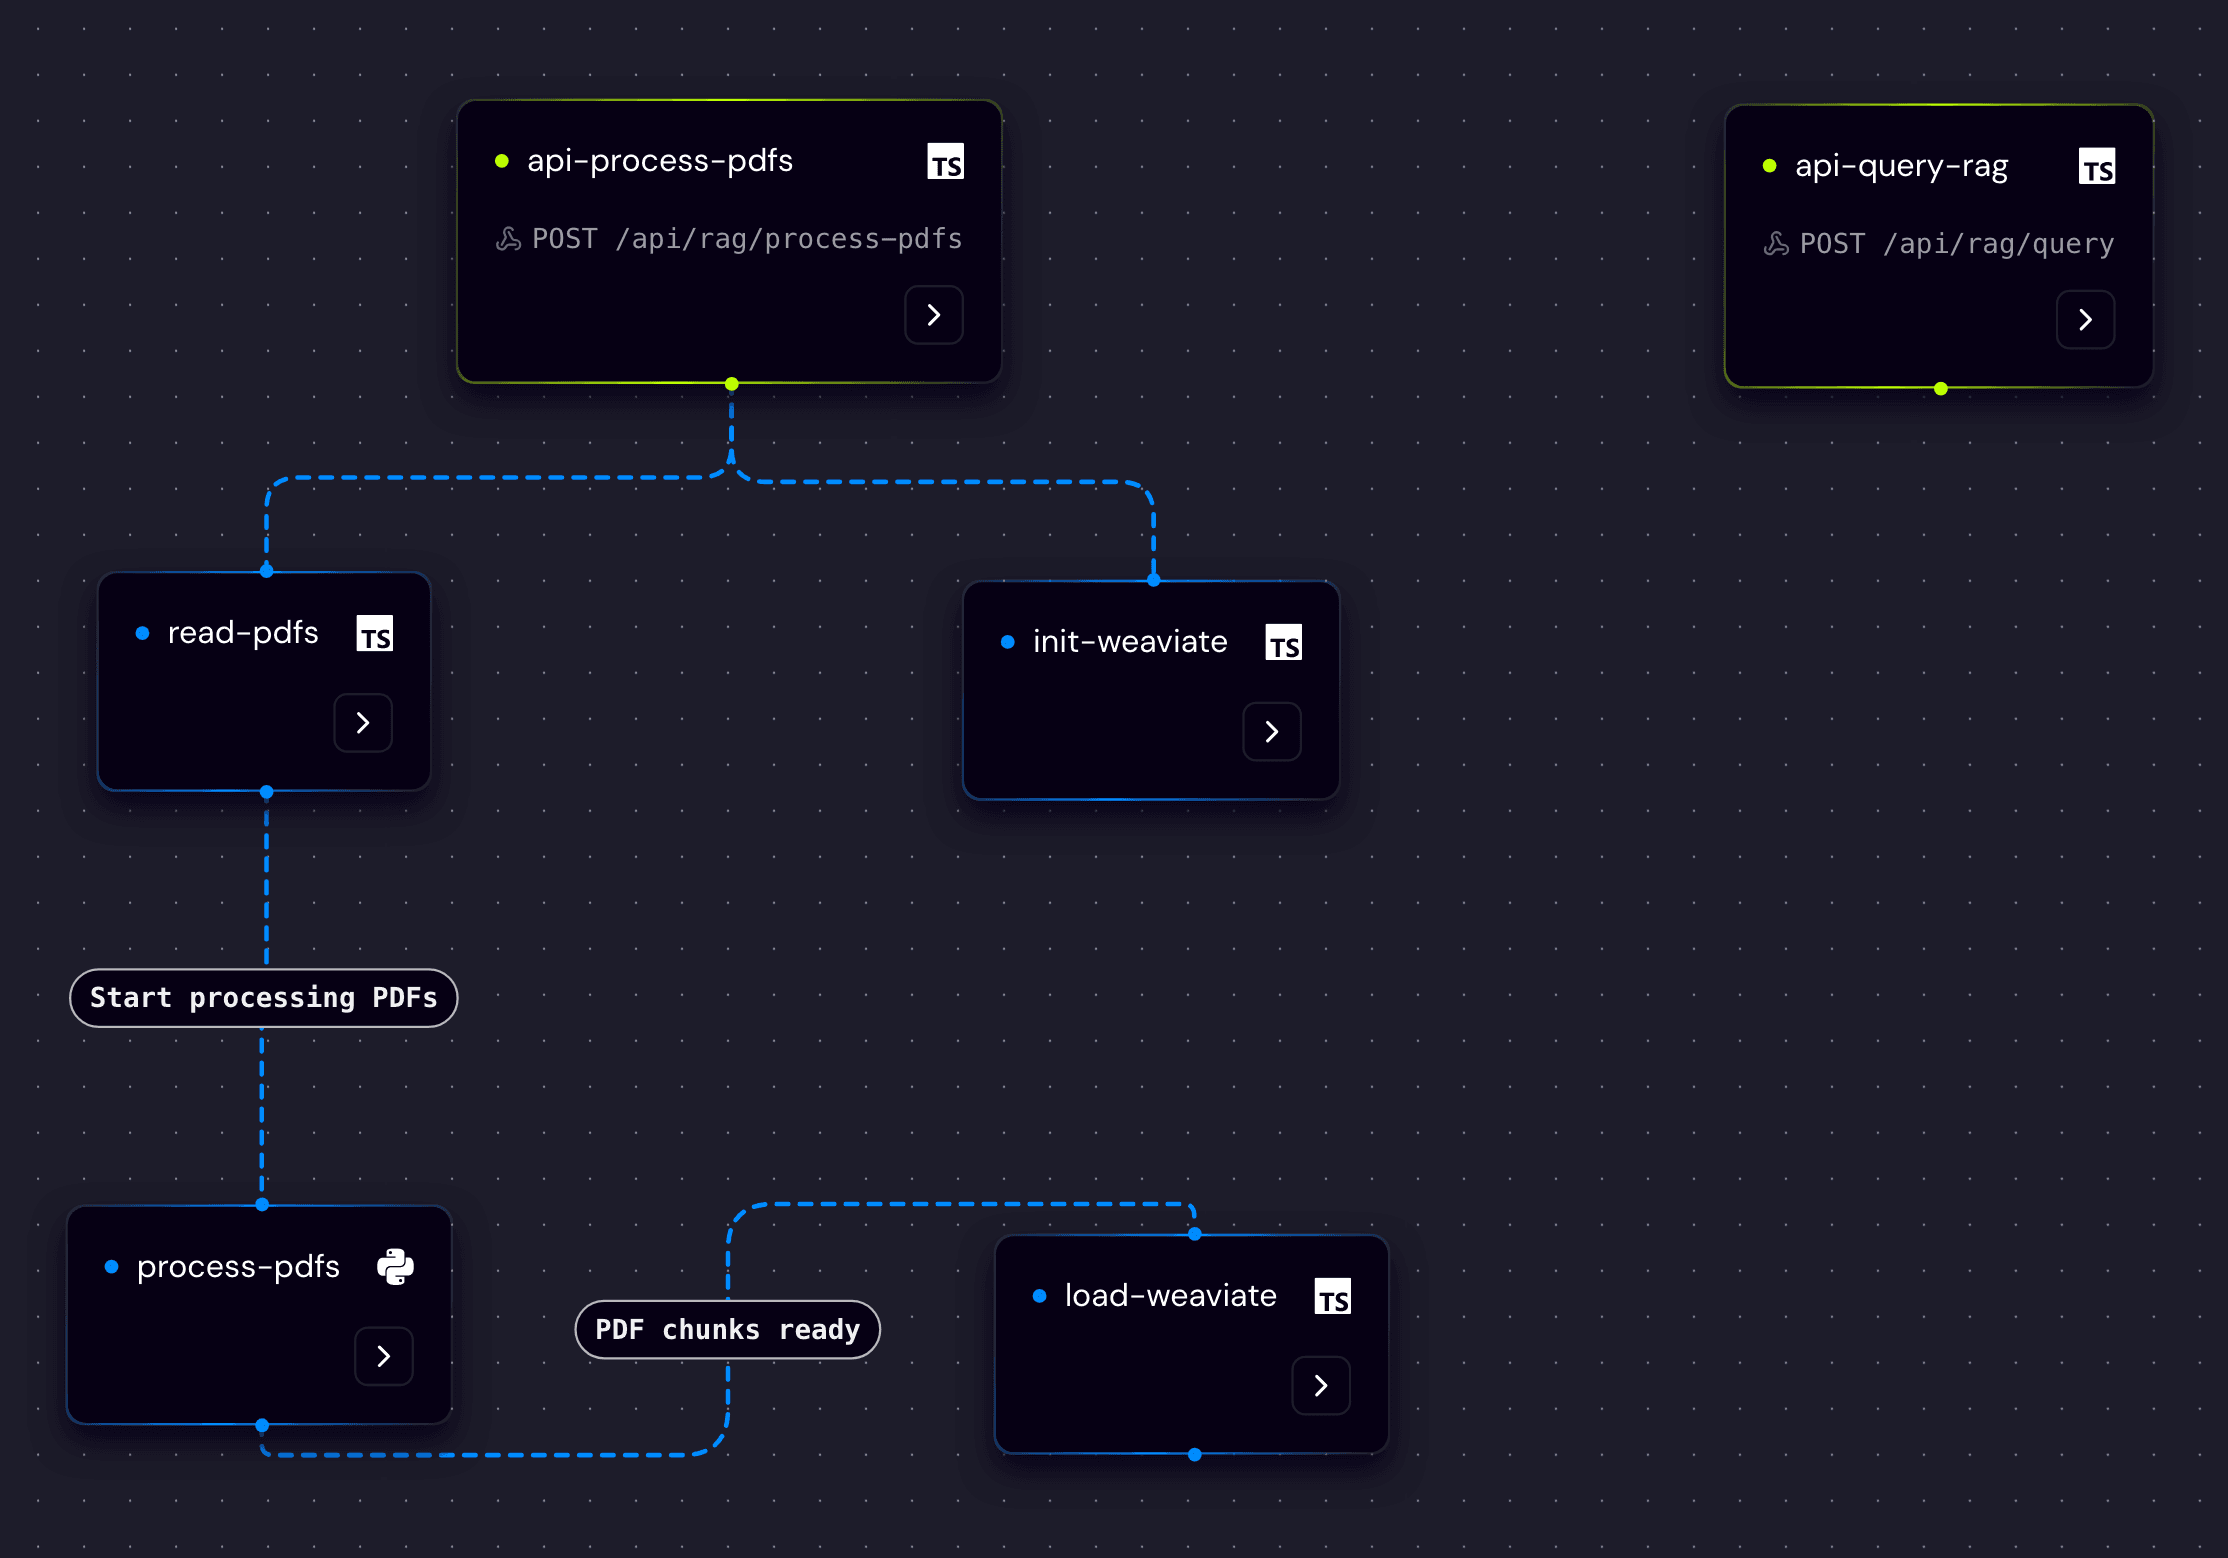Click TypeScript icon on api-process-pdfs node
This screenshot has width=2228, height=1558.
pos(945,162)
